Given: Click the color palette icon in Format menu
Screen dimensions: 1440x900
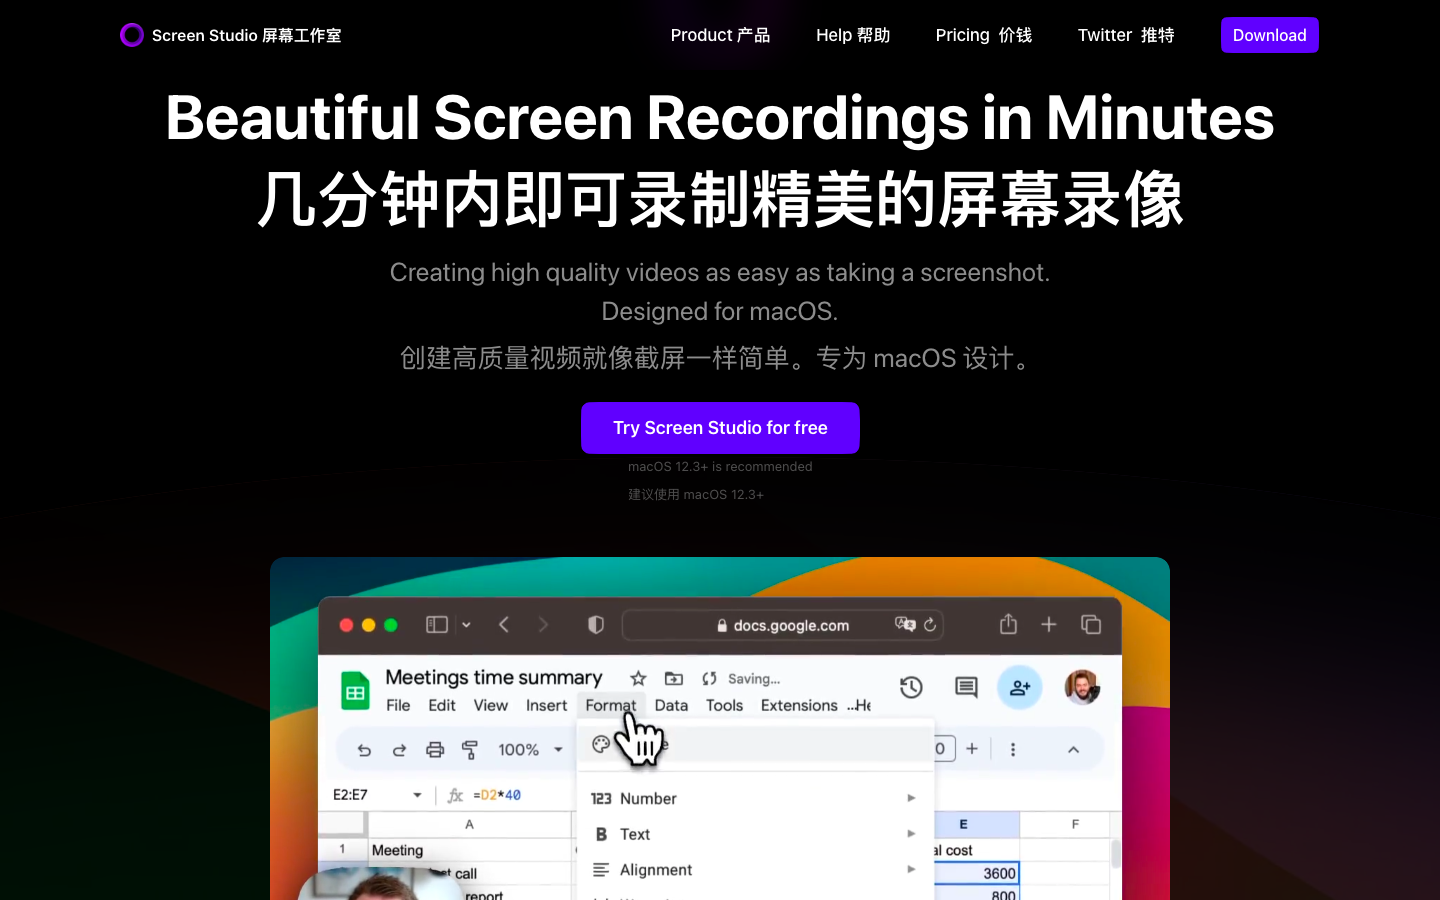Looking at the screenshot, I should (x=602, y=742).
